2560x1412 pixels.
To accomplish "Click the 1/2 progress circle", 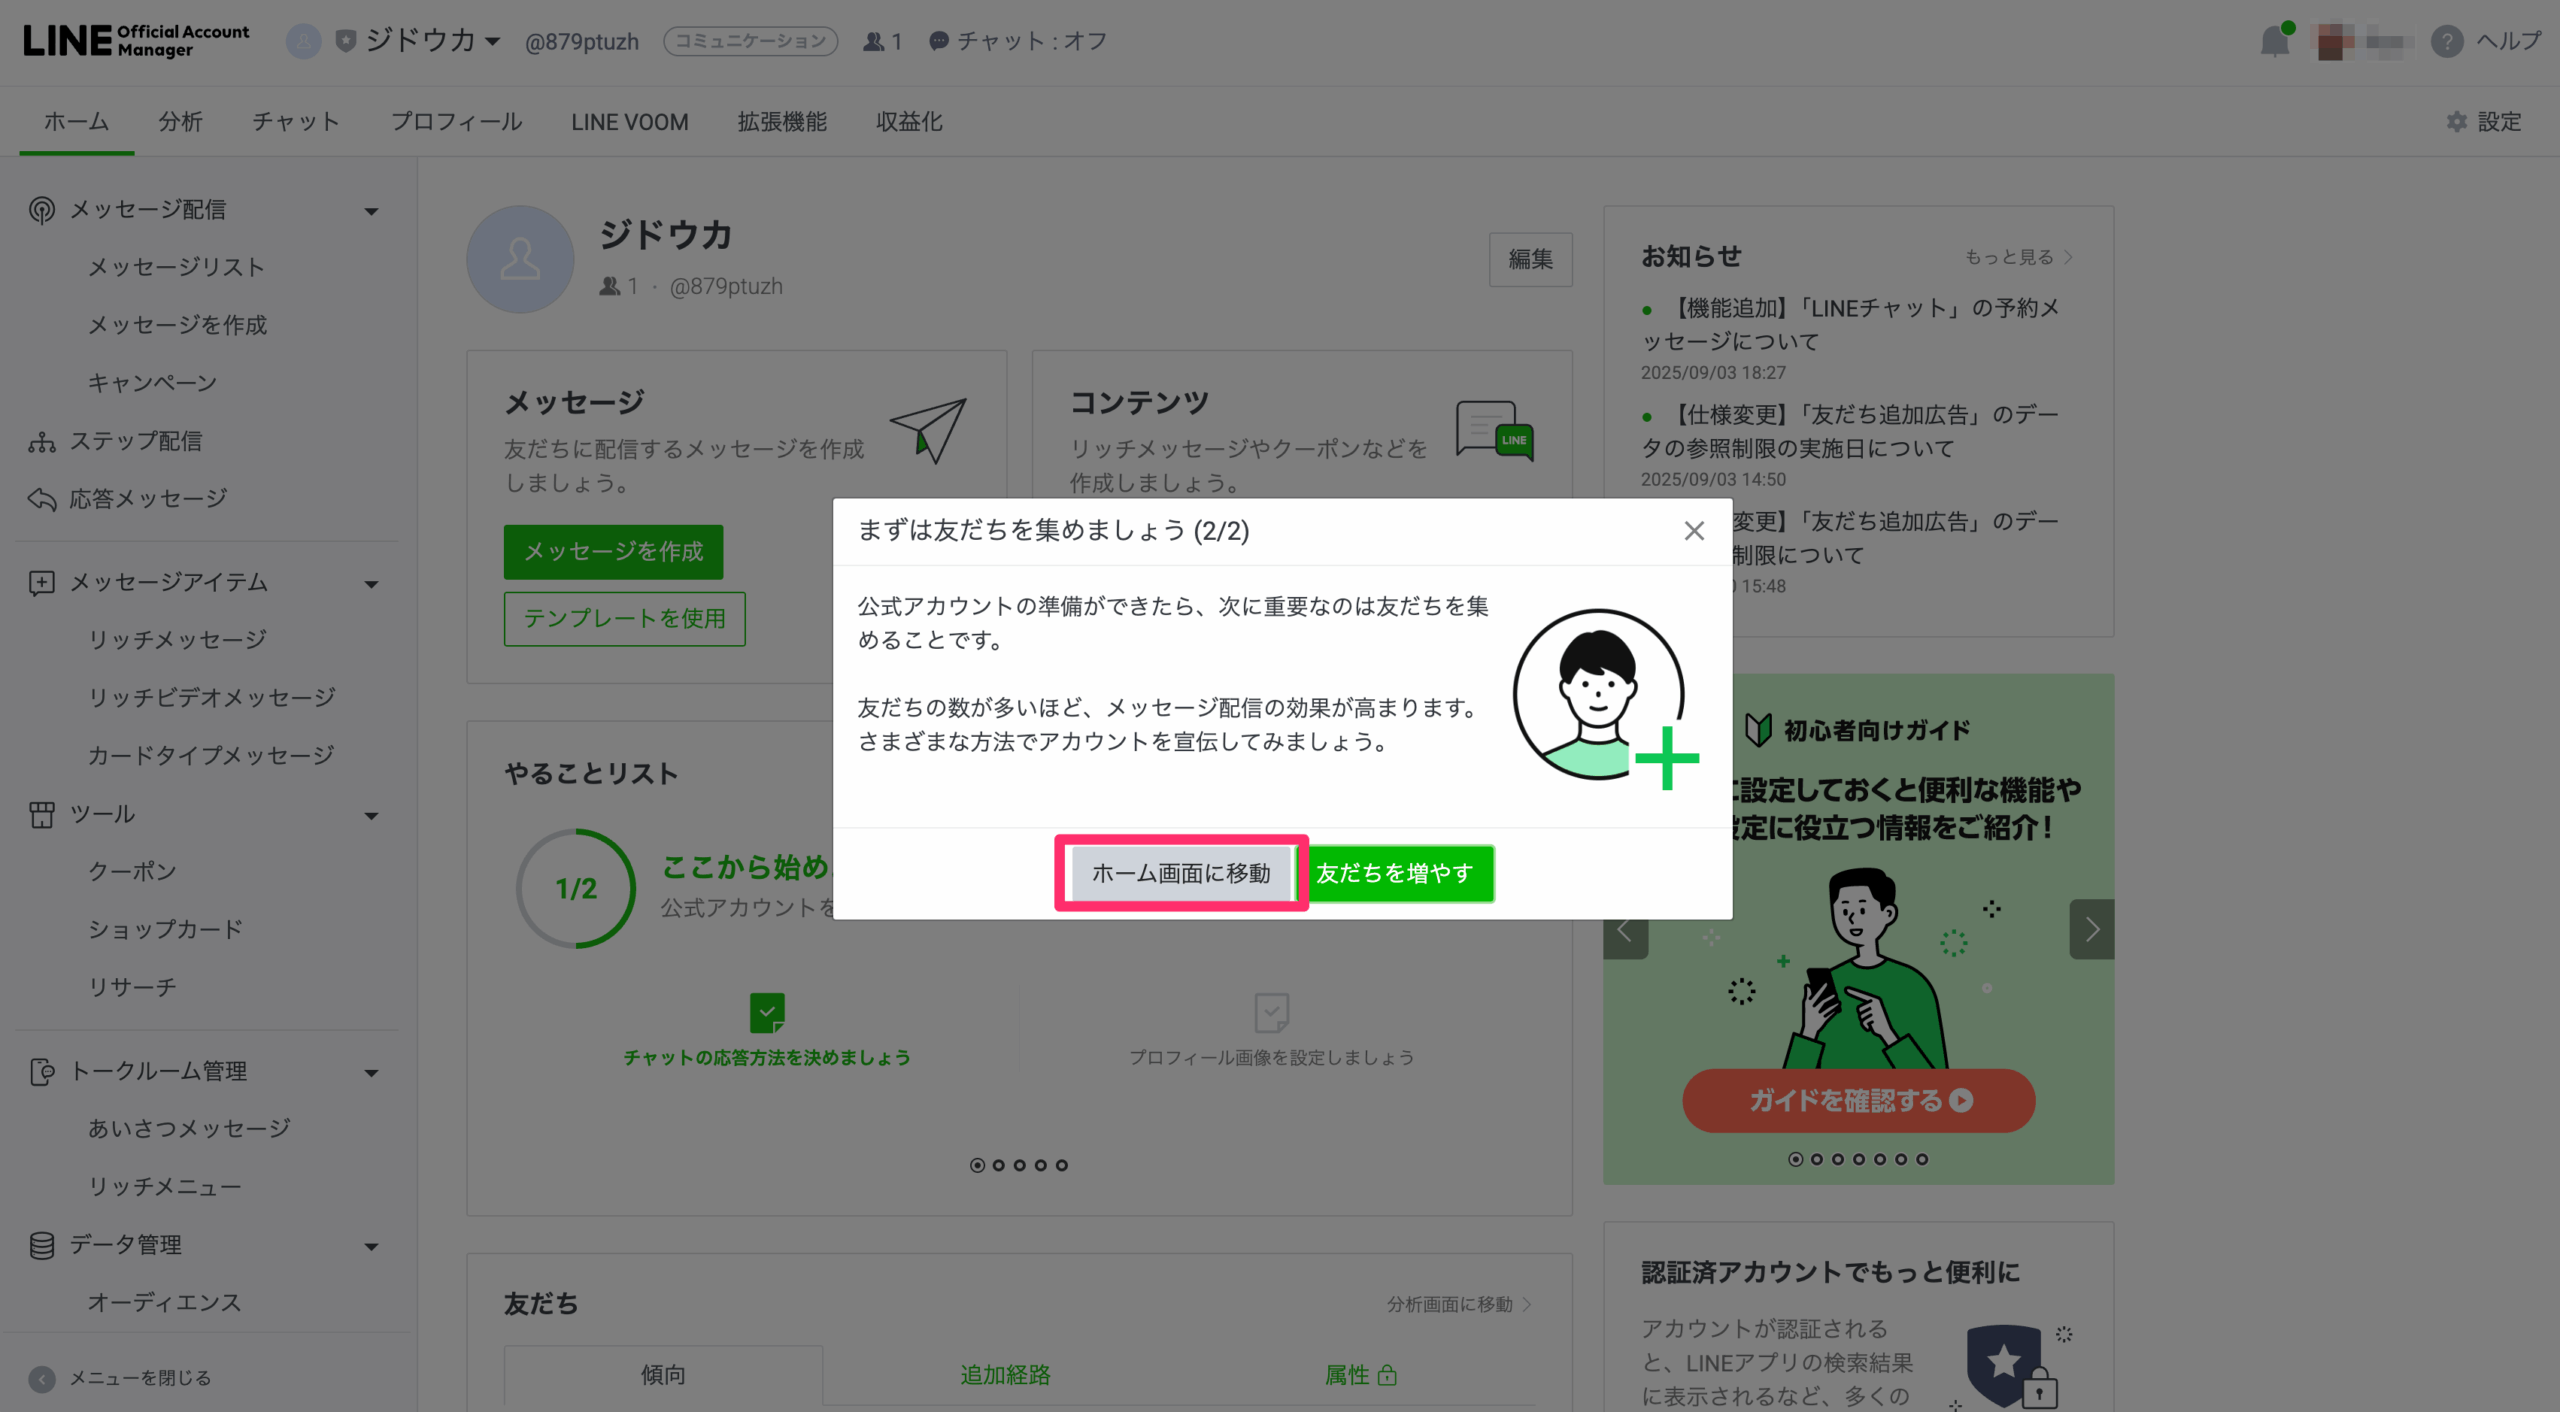I will point(576,888).
